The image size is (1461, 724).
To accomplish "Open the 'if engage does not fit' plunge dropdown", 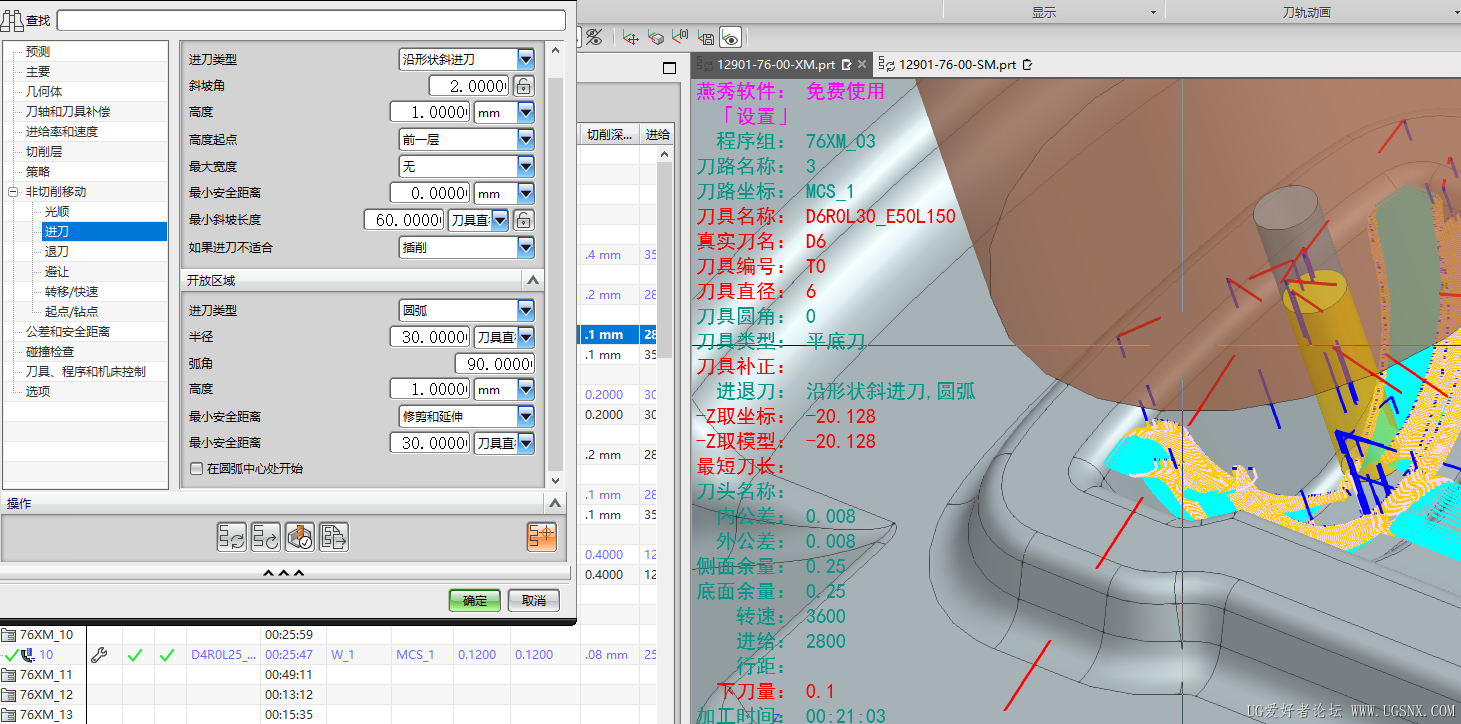I will pos(525,247).
